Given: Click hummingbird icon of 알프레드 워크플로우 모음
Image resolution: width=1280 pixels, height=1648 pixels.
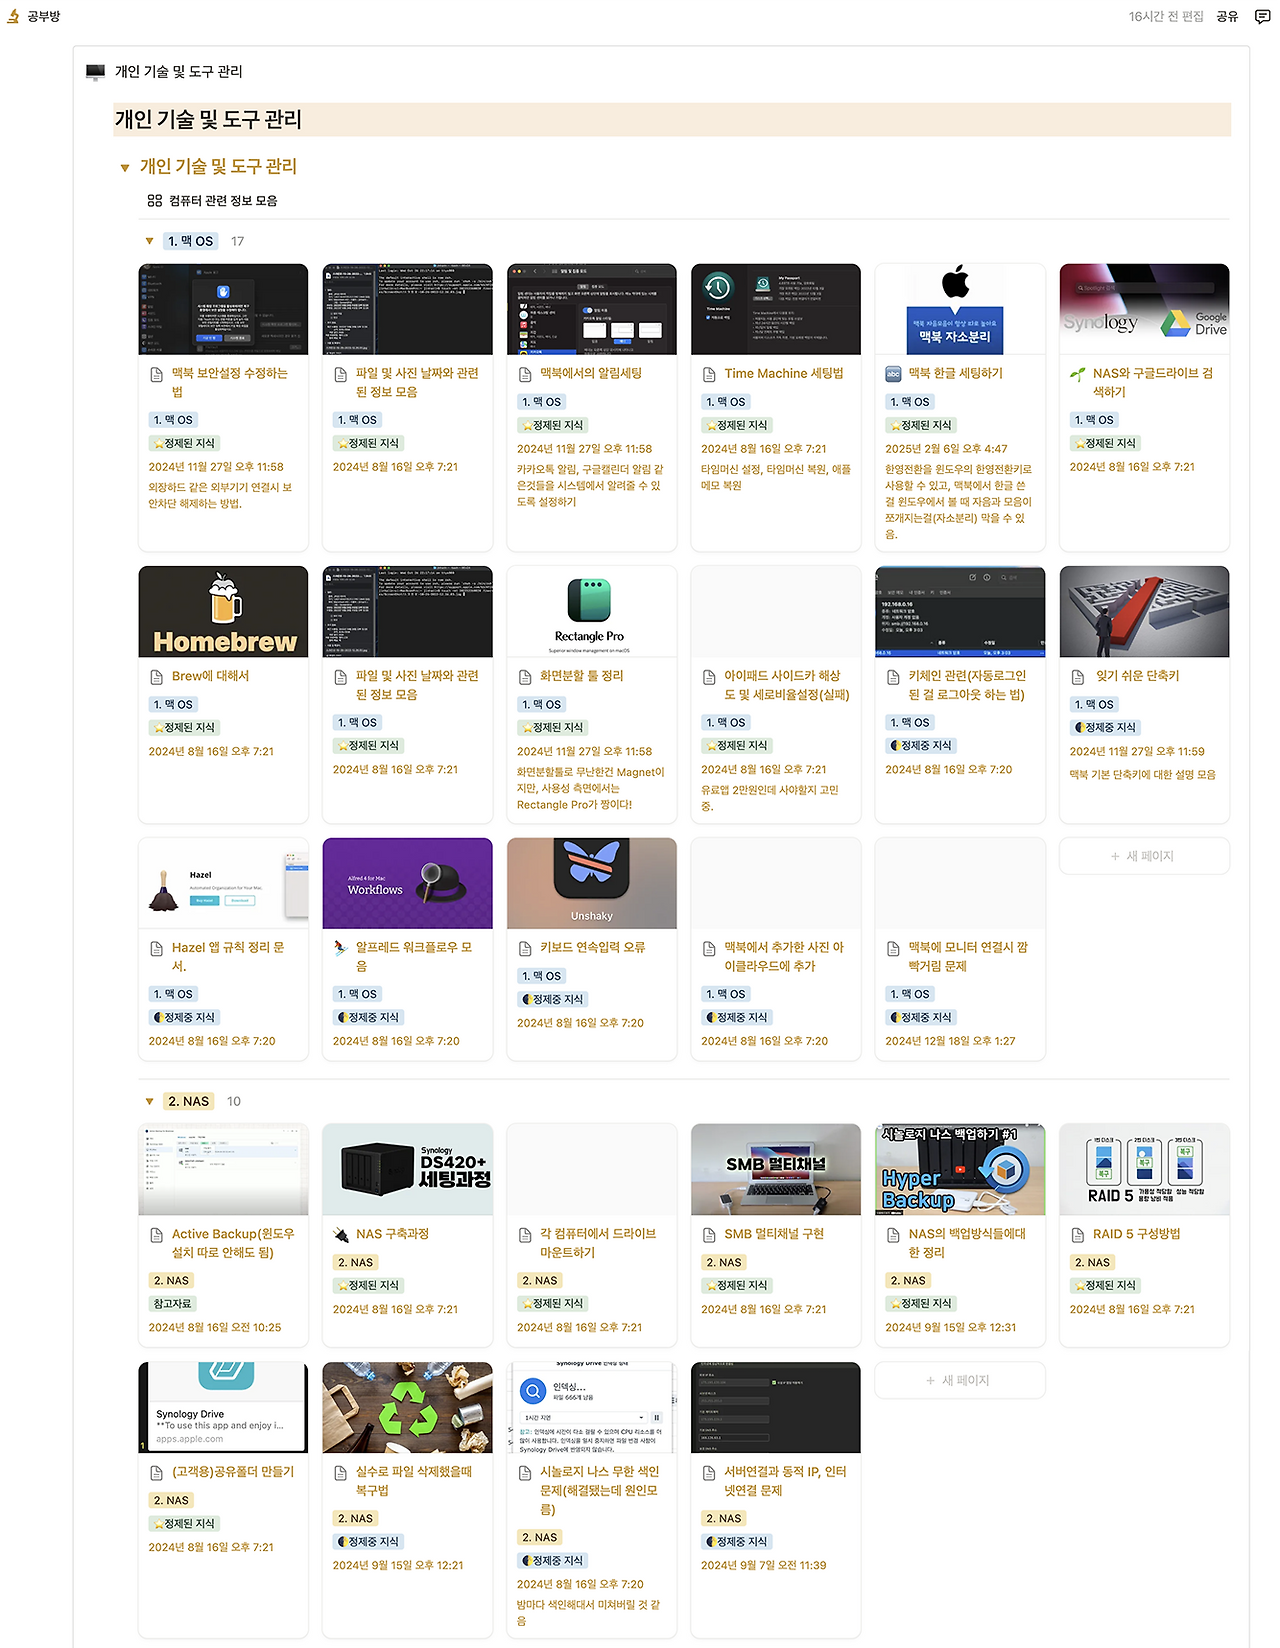Looking at the screenshot, I should click(340, 948).
